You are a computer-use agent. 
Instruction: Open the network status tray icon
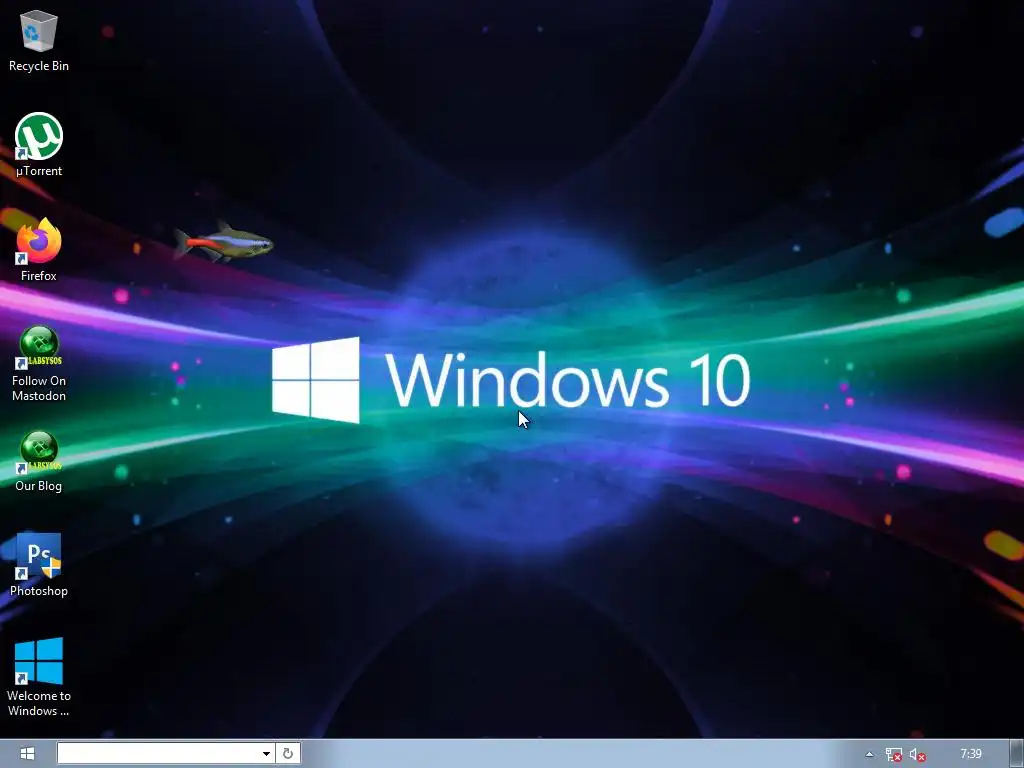[893, 755]
